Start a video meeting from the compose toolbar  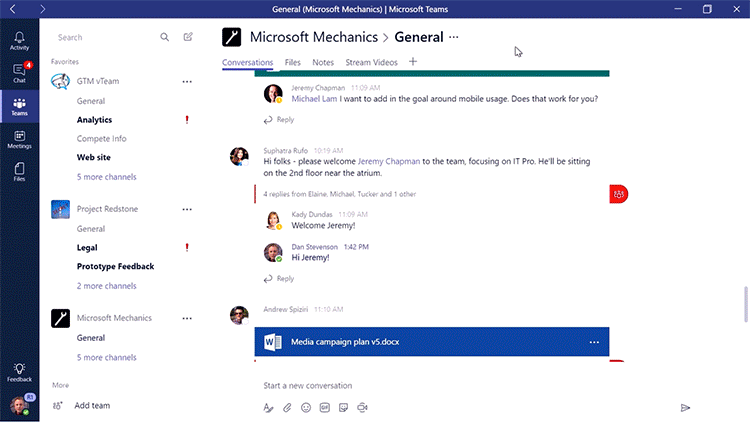[363, 407]
